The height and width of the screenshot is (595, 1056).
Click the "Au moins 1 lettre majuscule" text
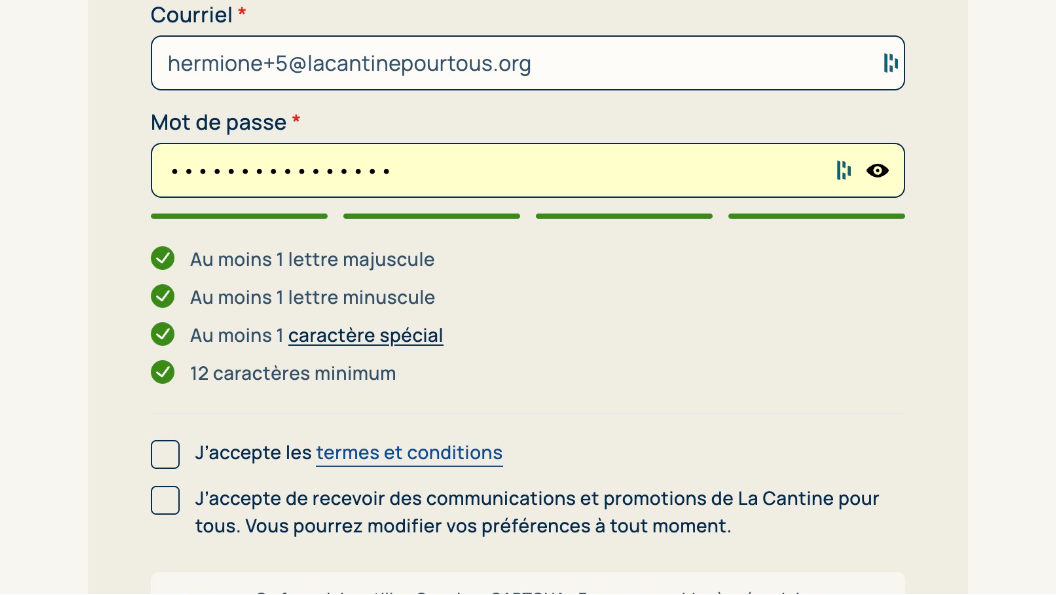pos(312,260)
